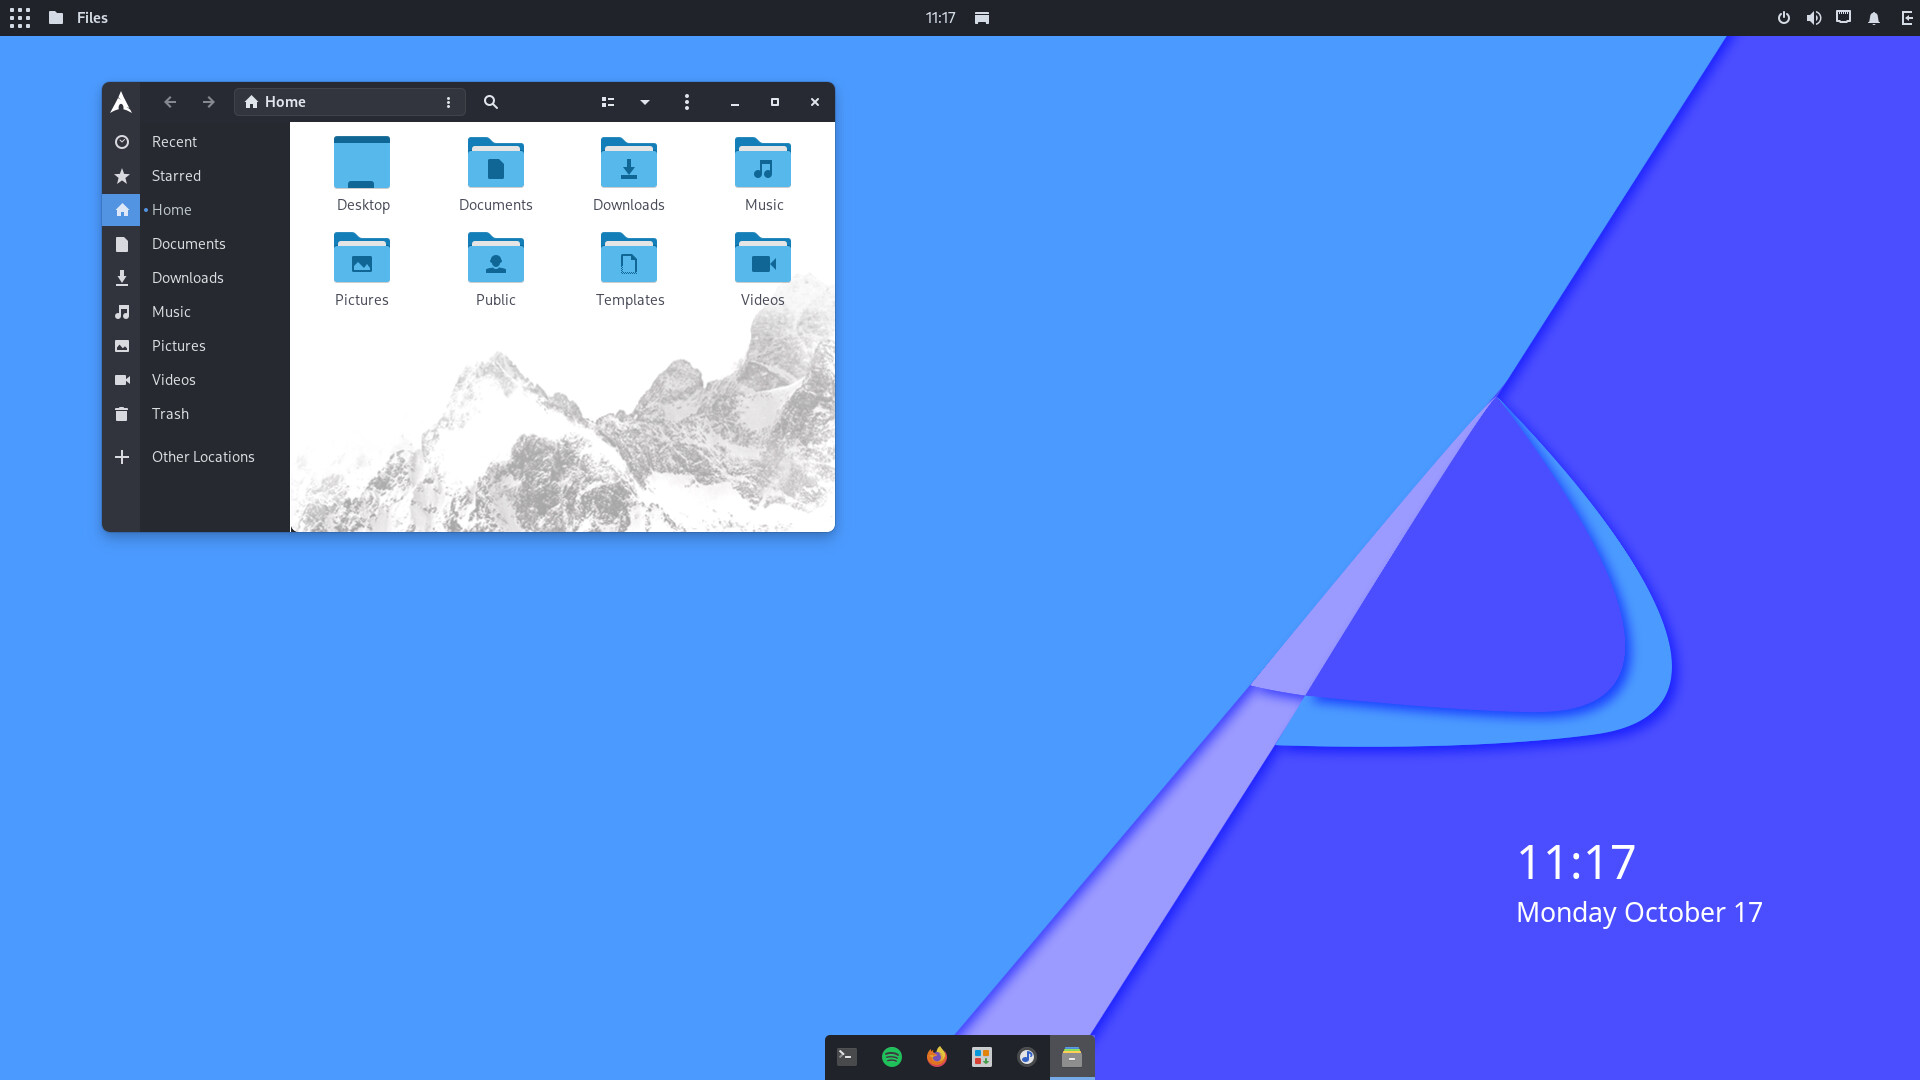1920x1080 pixels.
Task: Go forward using the right arrow
Action: (x=209, y=102)
